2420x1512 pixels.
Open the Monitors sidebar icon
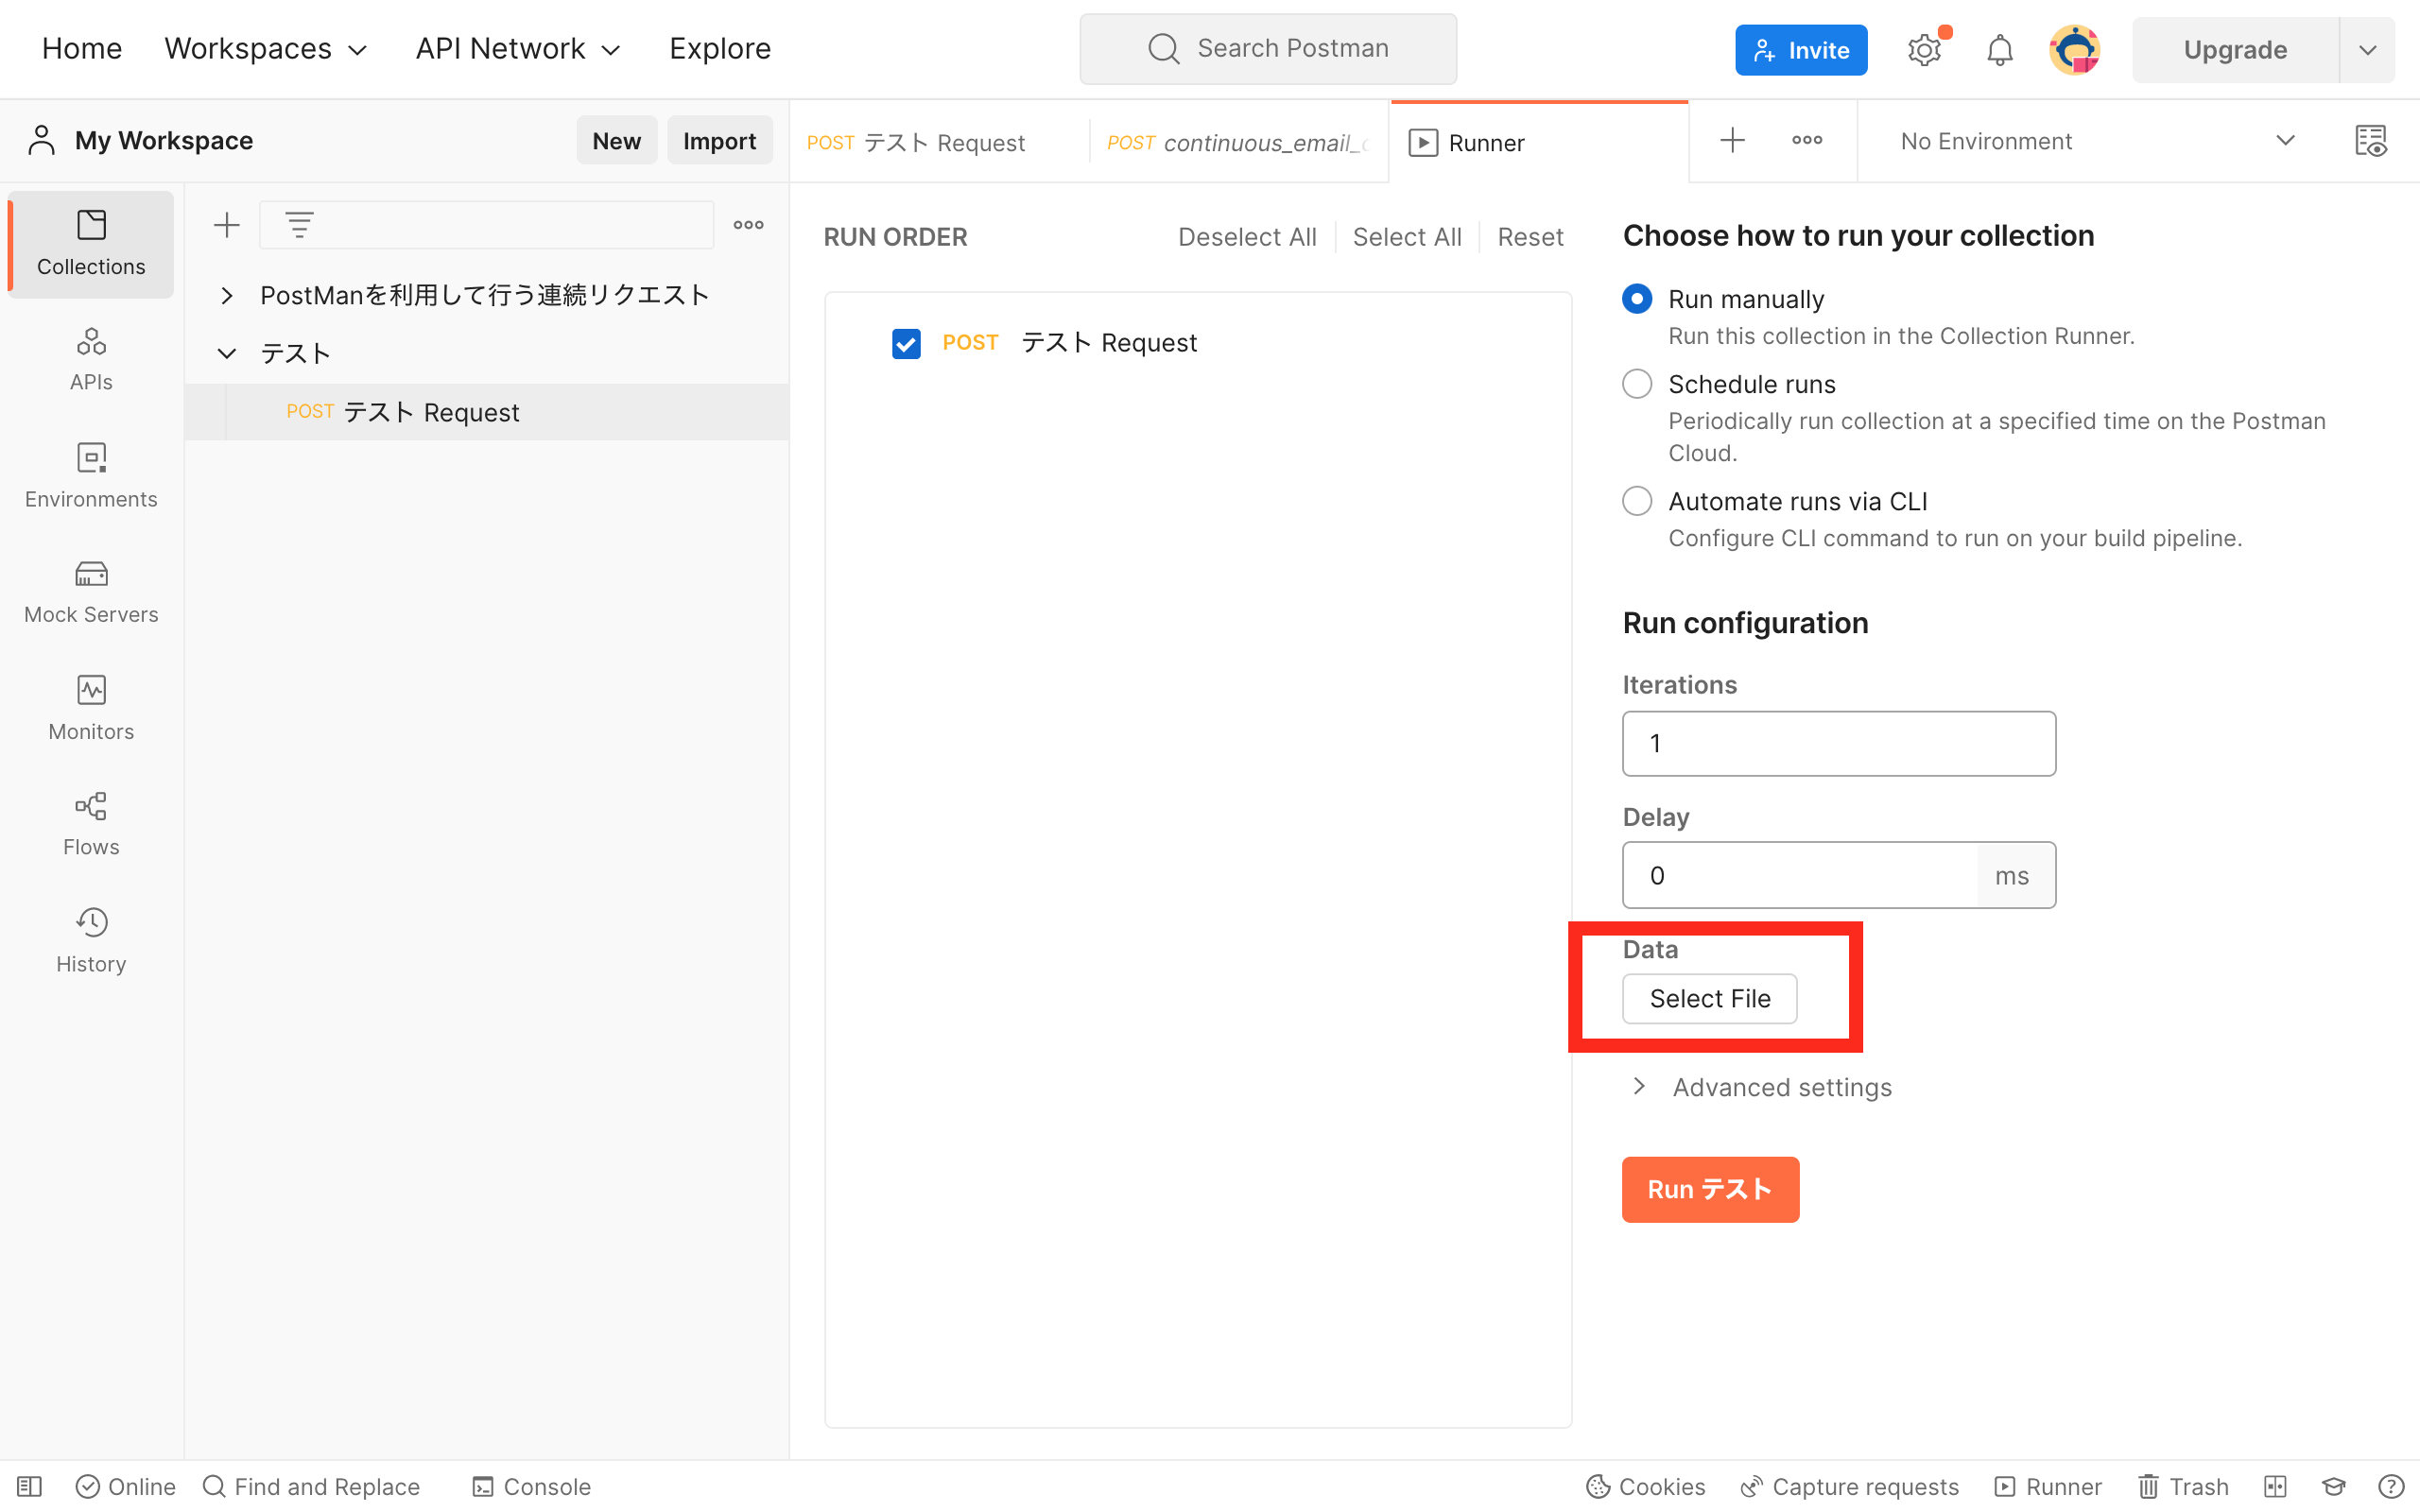pos(90,707)
